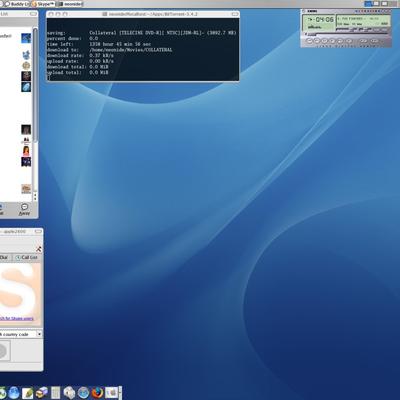The height and width of the screenshot is (400, 400).
Task: Click the white cube package icon in the dock
Action: 69,393
